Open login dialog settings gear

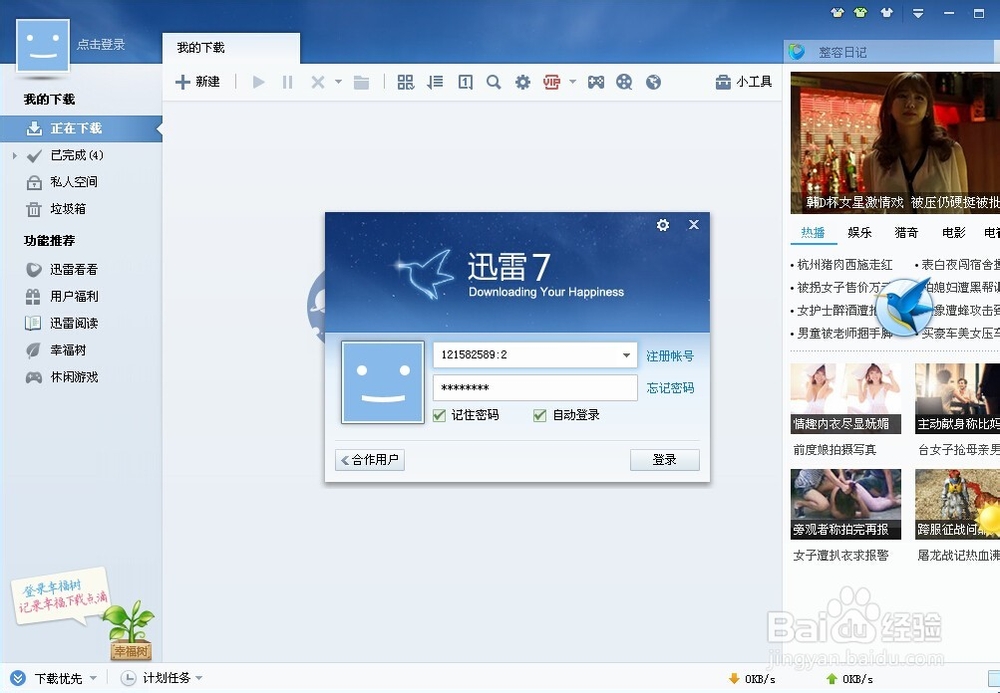coord(663,225)
